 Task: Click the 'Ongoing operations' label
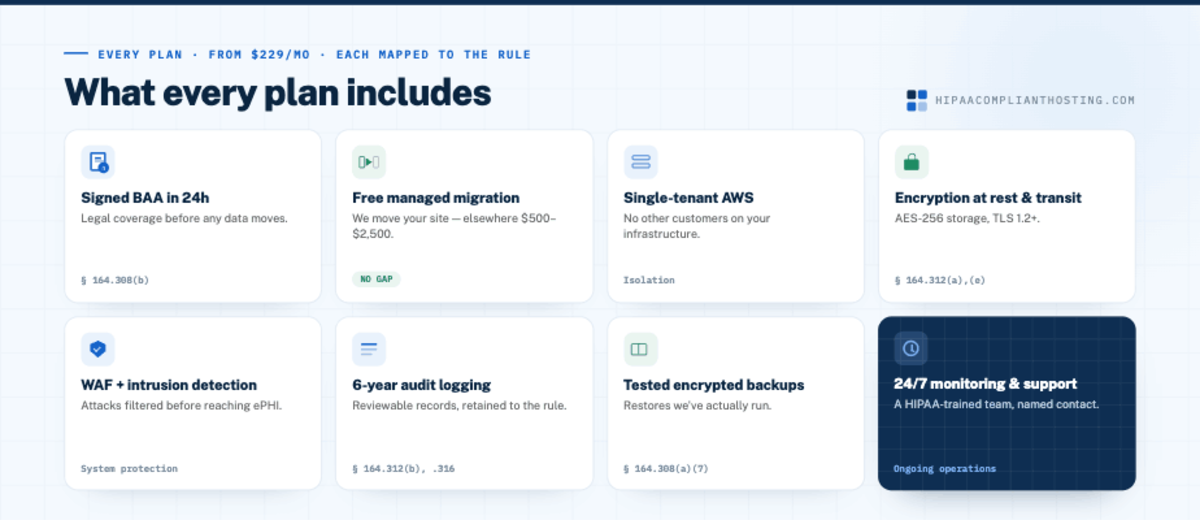click(945, 468)
